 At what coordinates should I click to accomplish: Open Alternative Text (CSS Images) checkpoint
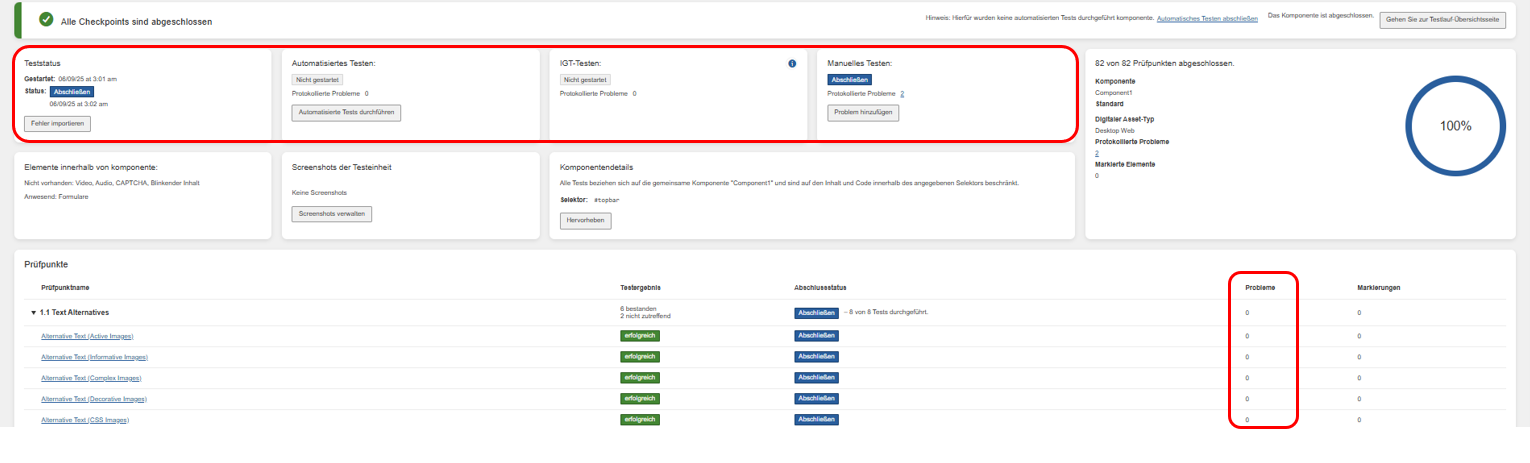coord(85,420)
